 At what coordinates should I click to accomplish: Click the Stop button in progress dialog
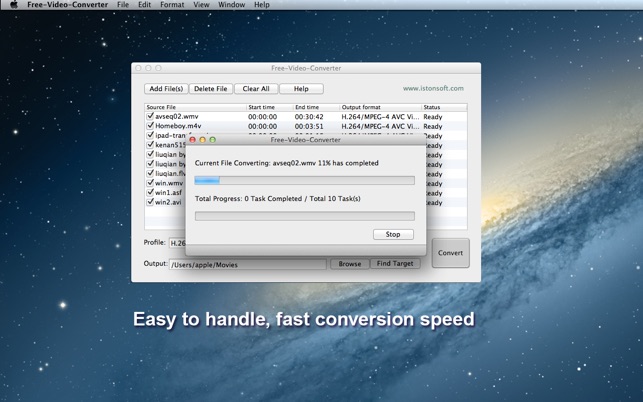tap(393, 234)
